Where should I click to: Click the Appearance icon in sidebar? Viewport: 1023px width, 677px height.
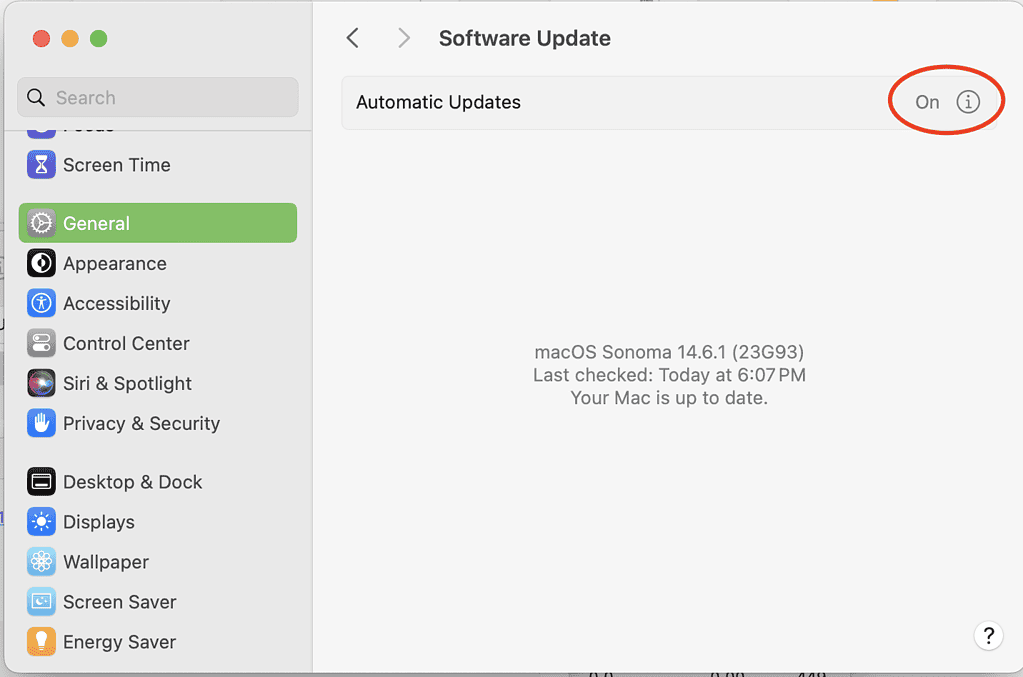(41, 263)
